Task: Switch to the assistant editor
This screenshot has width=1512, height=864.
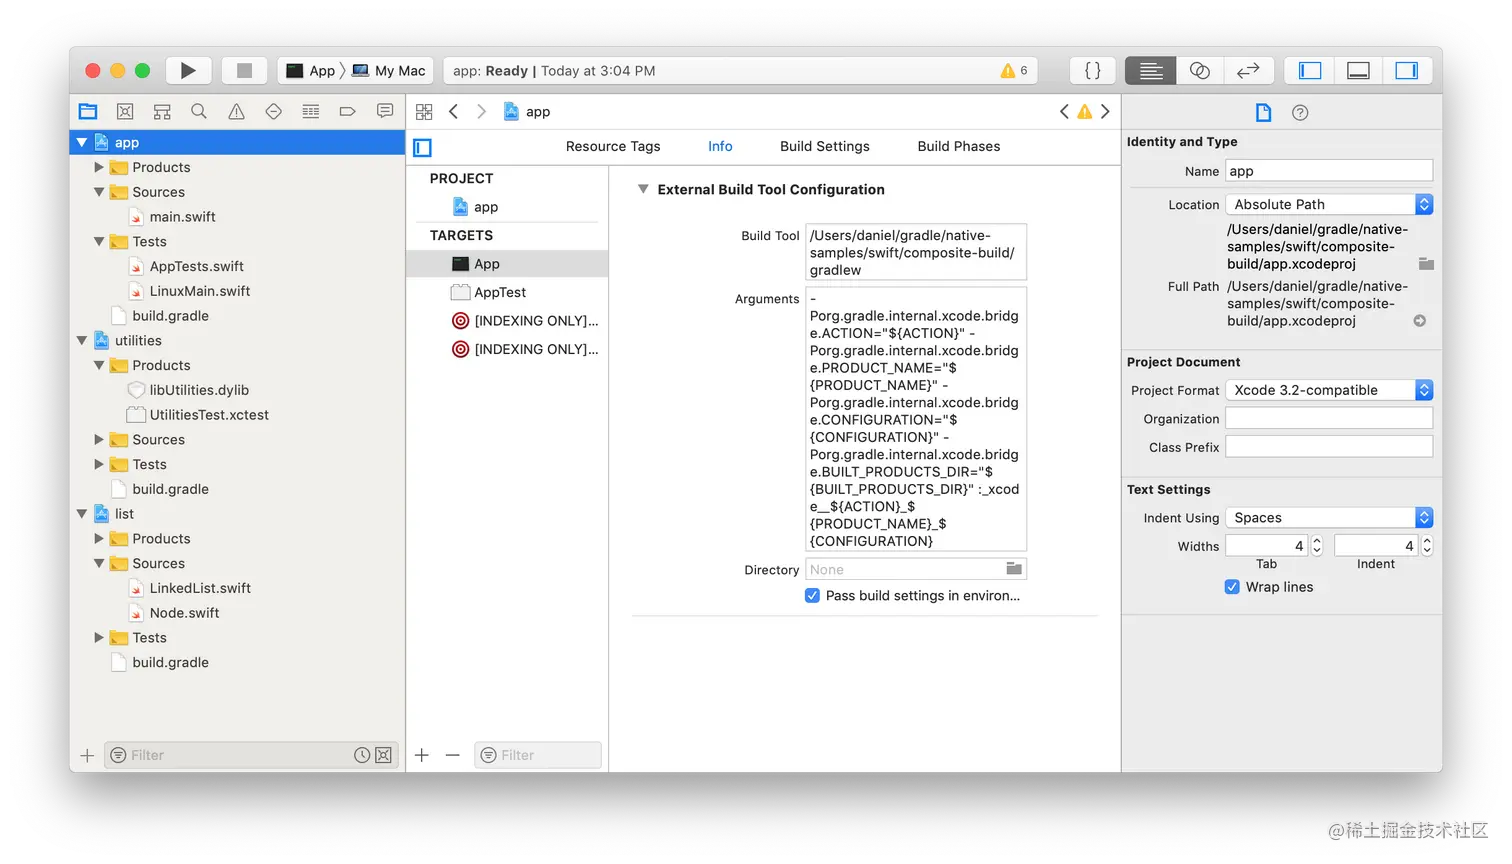Action: click(1200, 70)
